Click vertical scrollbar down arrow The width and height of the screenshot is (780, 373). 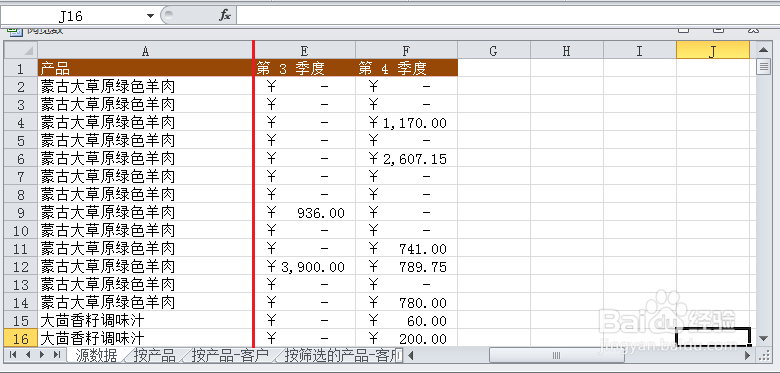coord(764,339)
